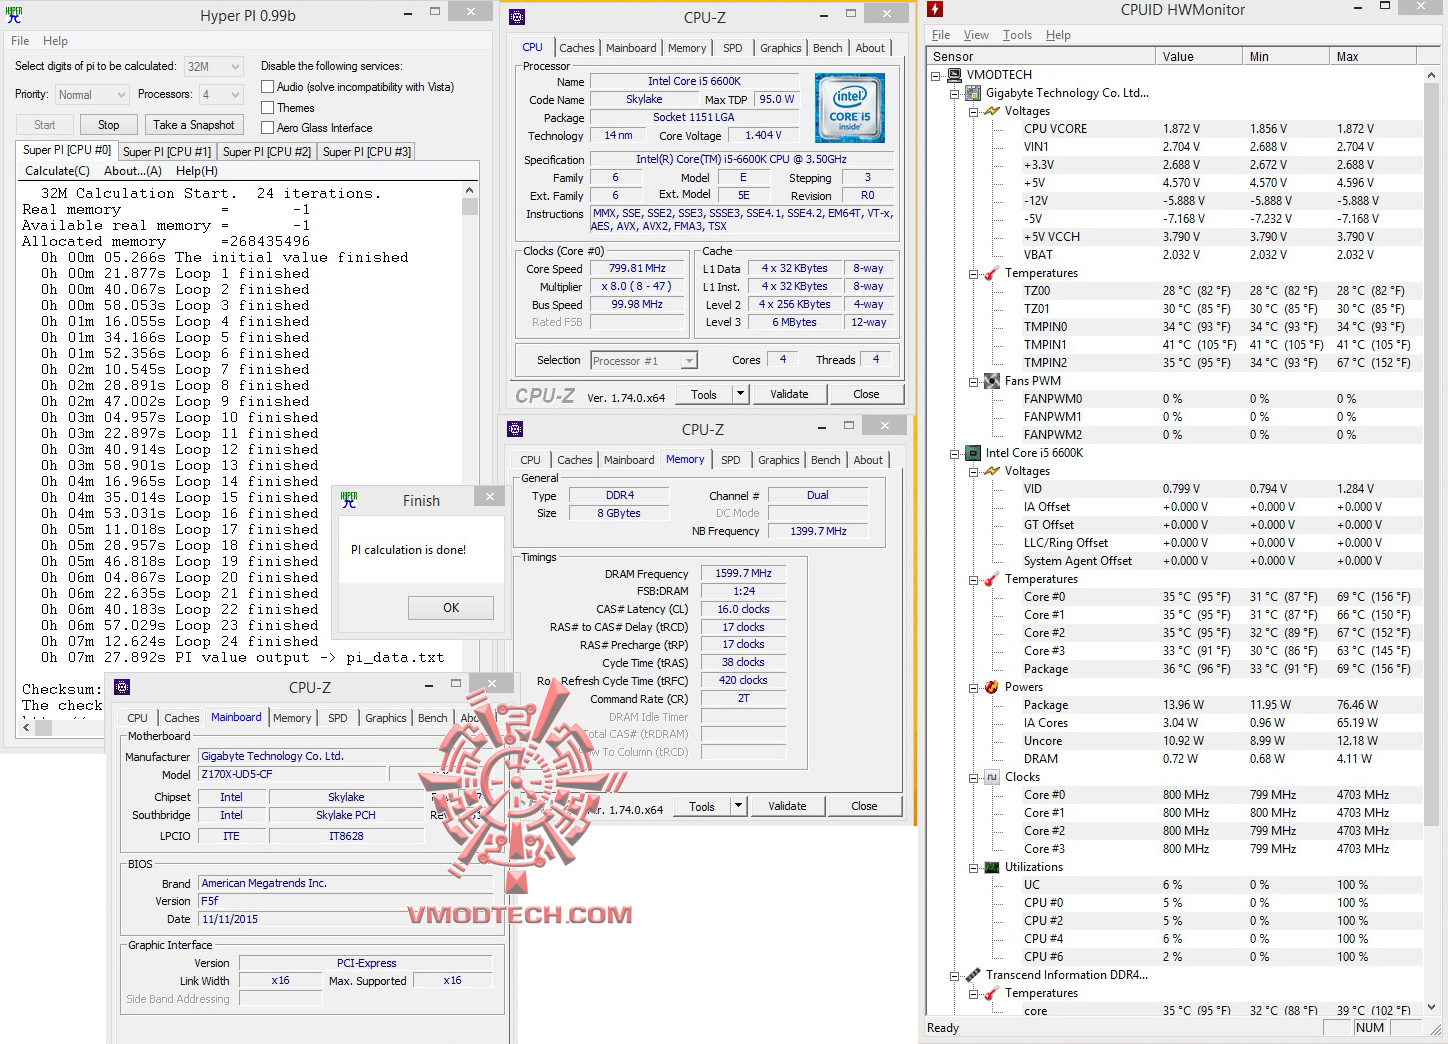Click the CPU-Z icon in the Mainboard window title bar
The height and width of the screenshot is (1044, 1448).
tap(122, 687)
